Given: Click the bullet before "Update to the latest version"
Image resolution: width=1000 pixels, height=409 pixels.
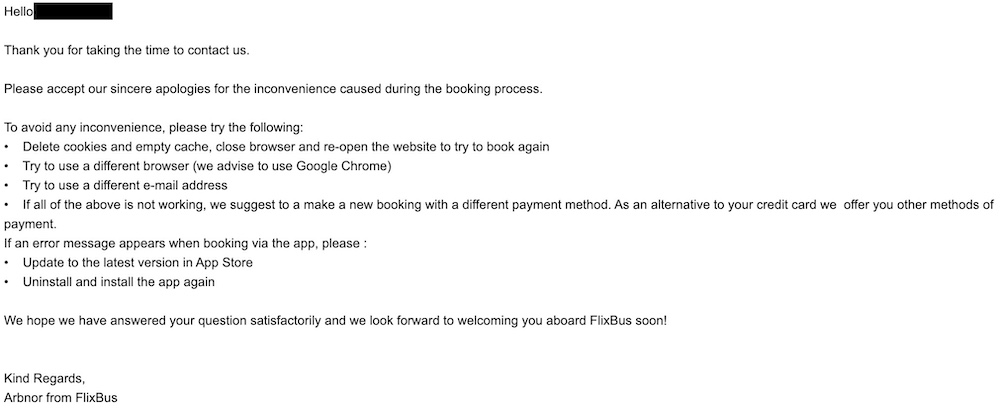Looking at the screenshot, I should (7, 264).
